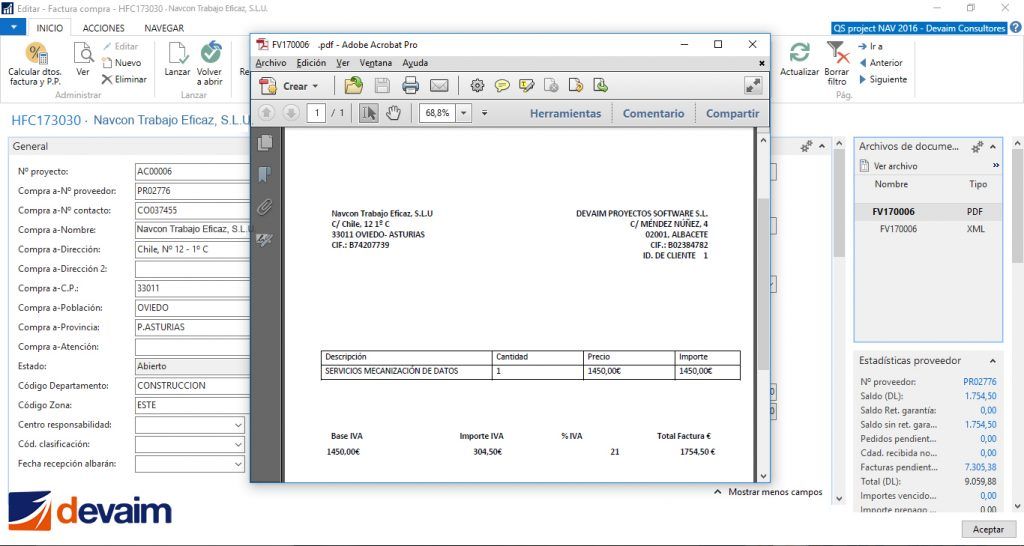Open the Archivo menu in Acrobat
Image resolution: width=1024 pixels, height=546 pixels.
pyautogui.click(x=270, y=63)
